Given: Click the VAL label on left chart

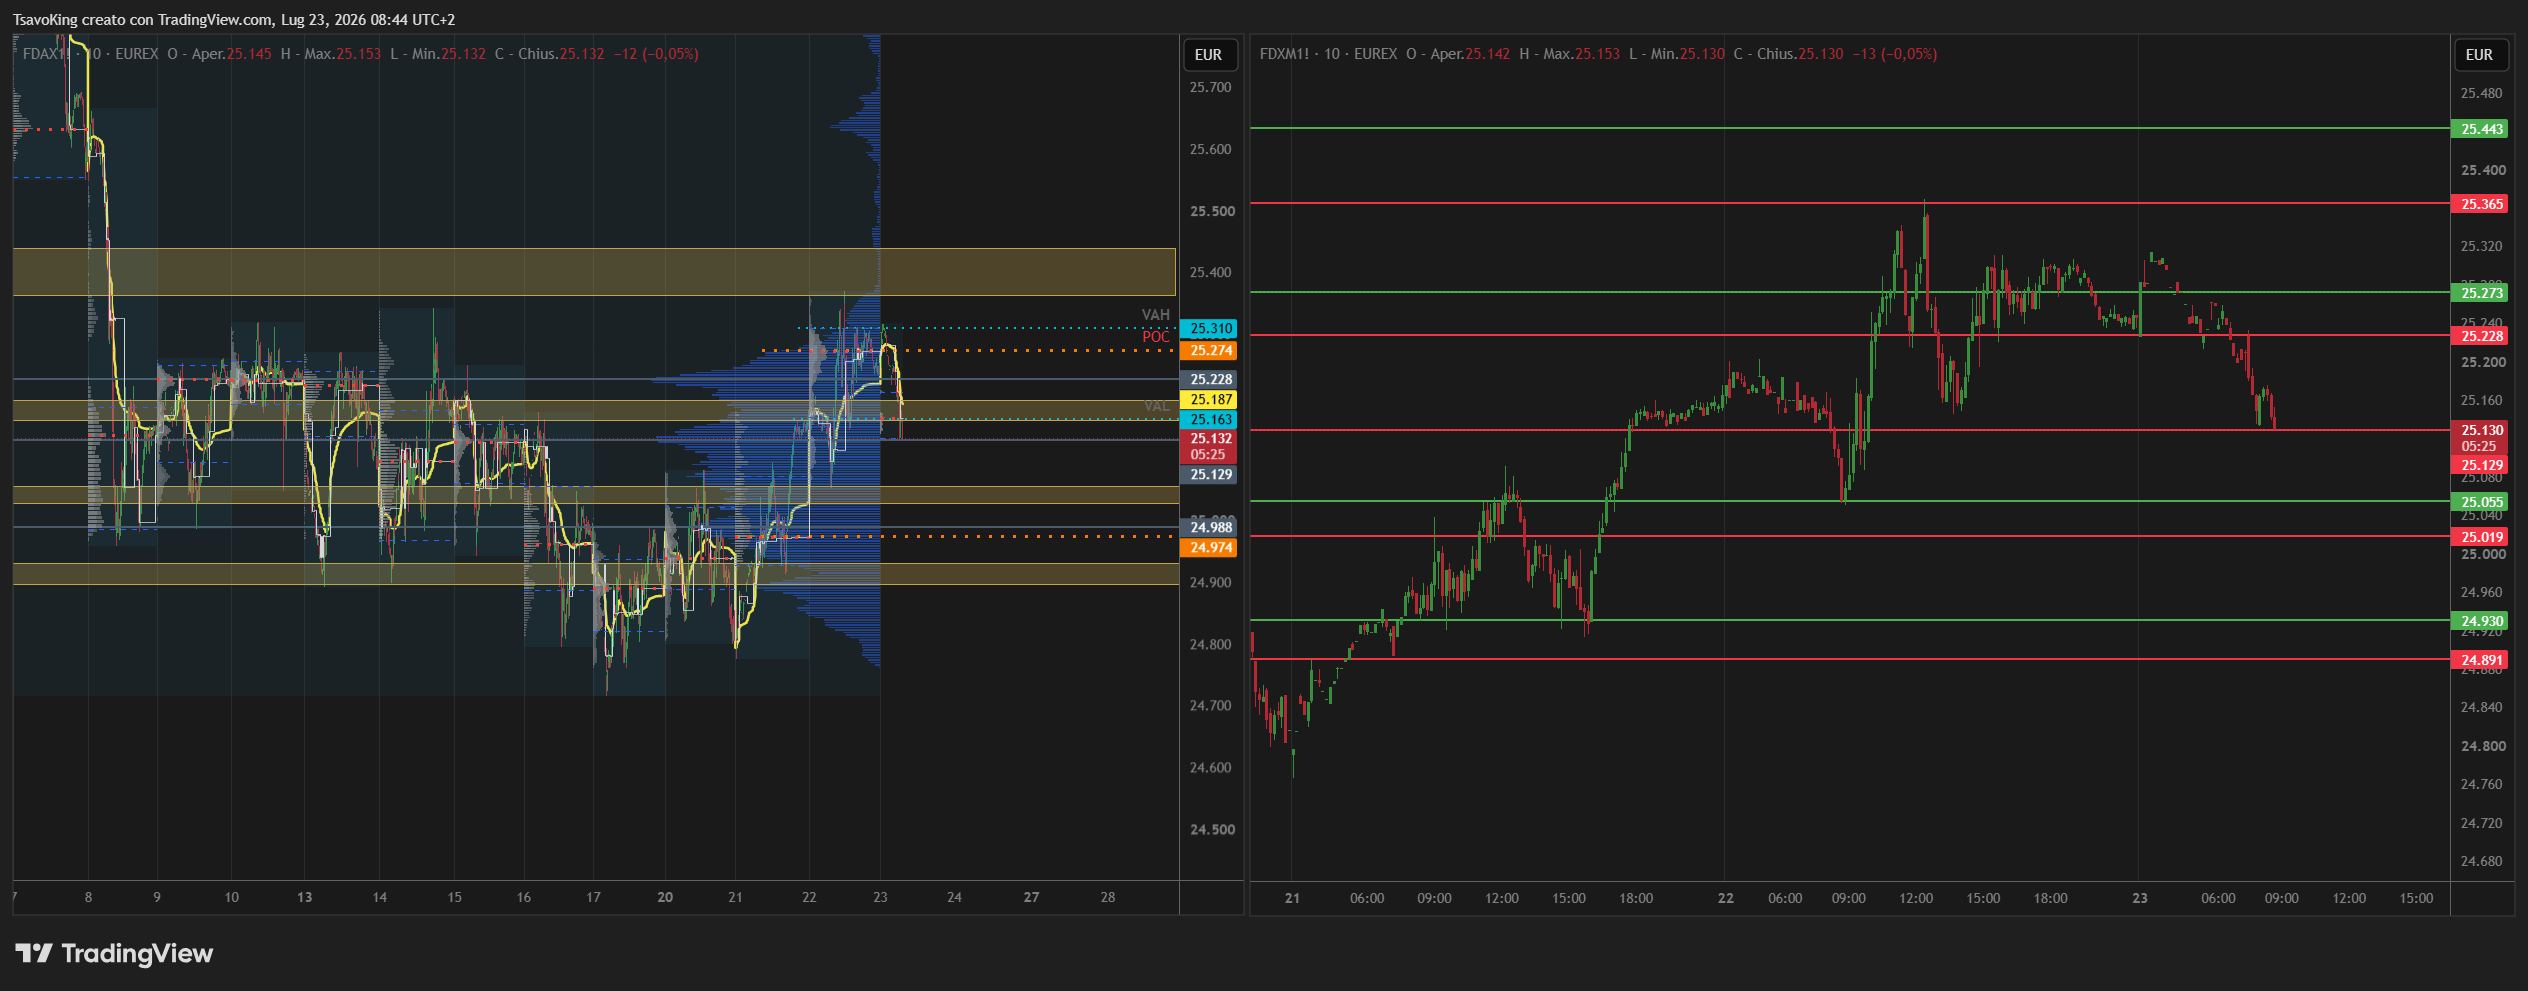Looking at the screenshot, I should 1156,406.
